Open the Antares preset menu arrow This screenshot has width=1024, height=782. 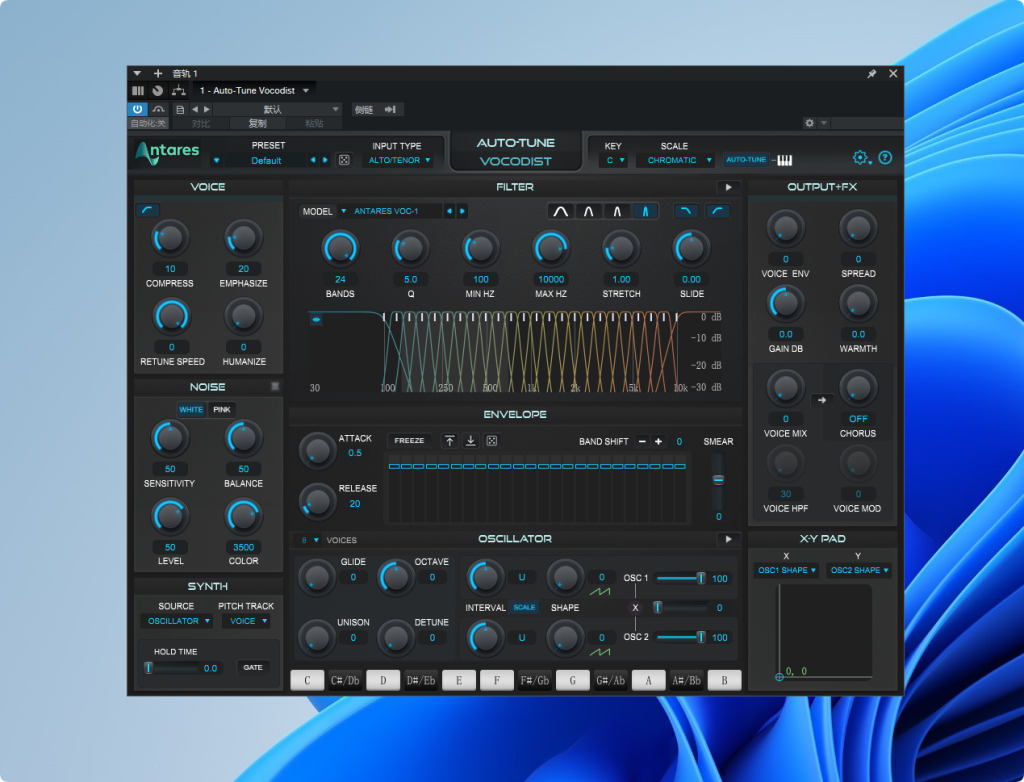click(216, 161)
